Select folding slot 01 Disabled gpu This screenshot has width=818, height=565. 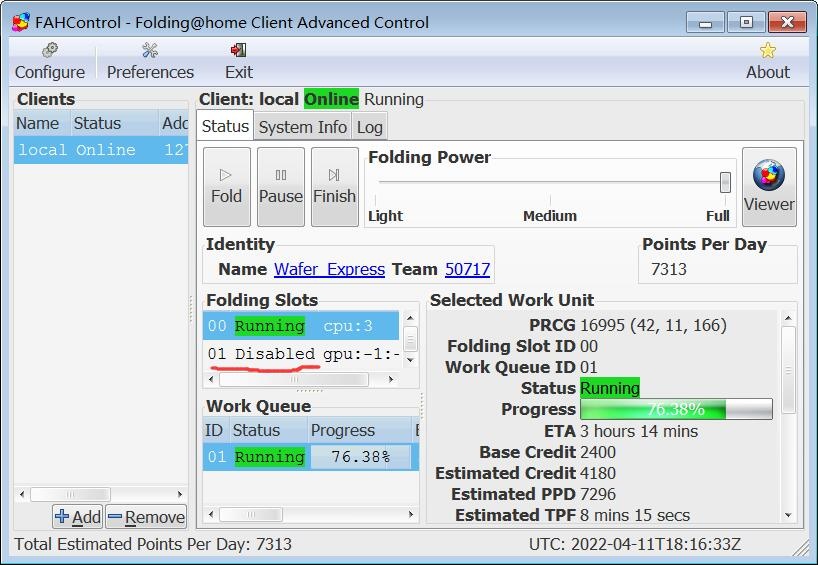[x=301, y=354]
